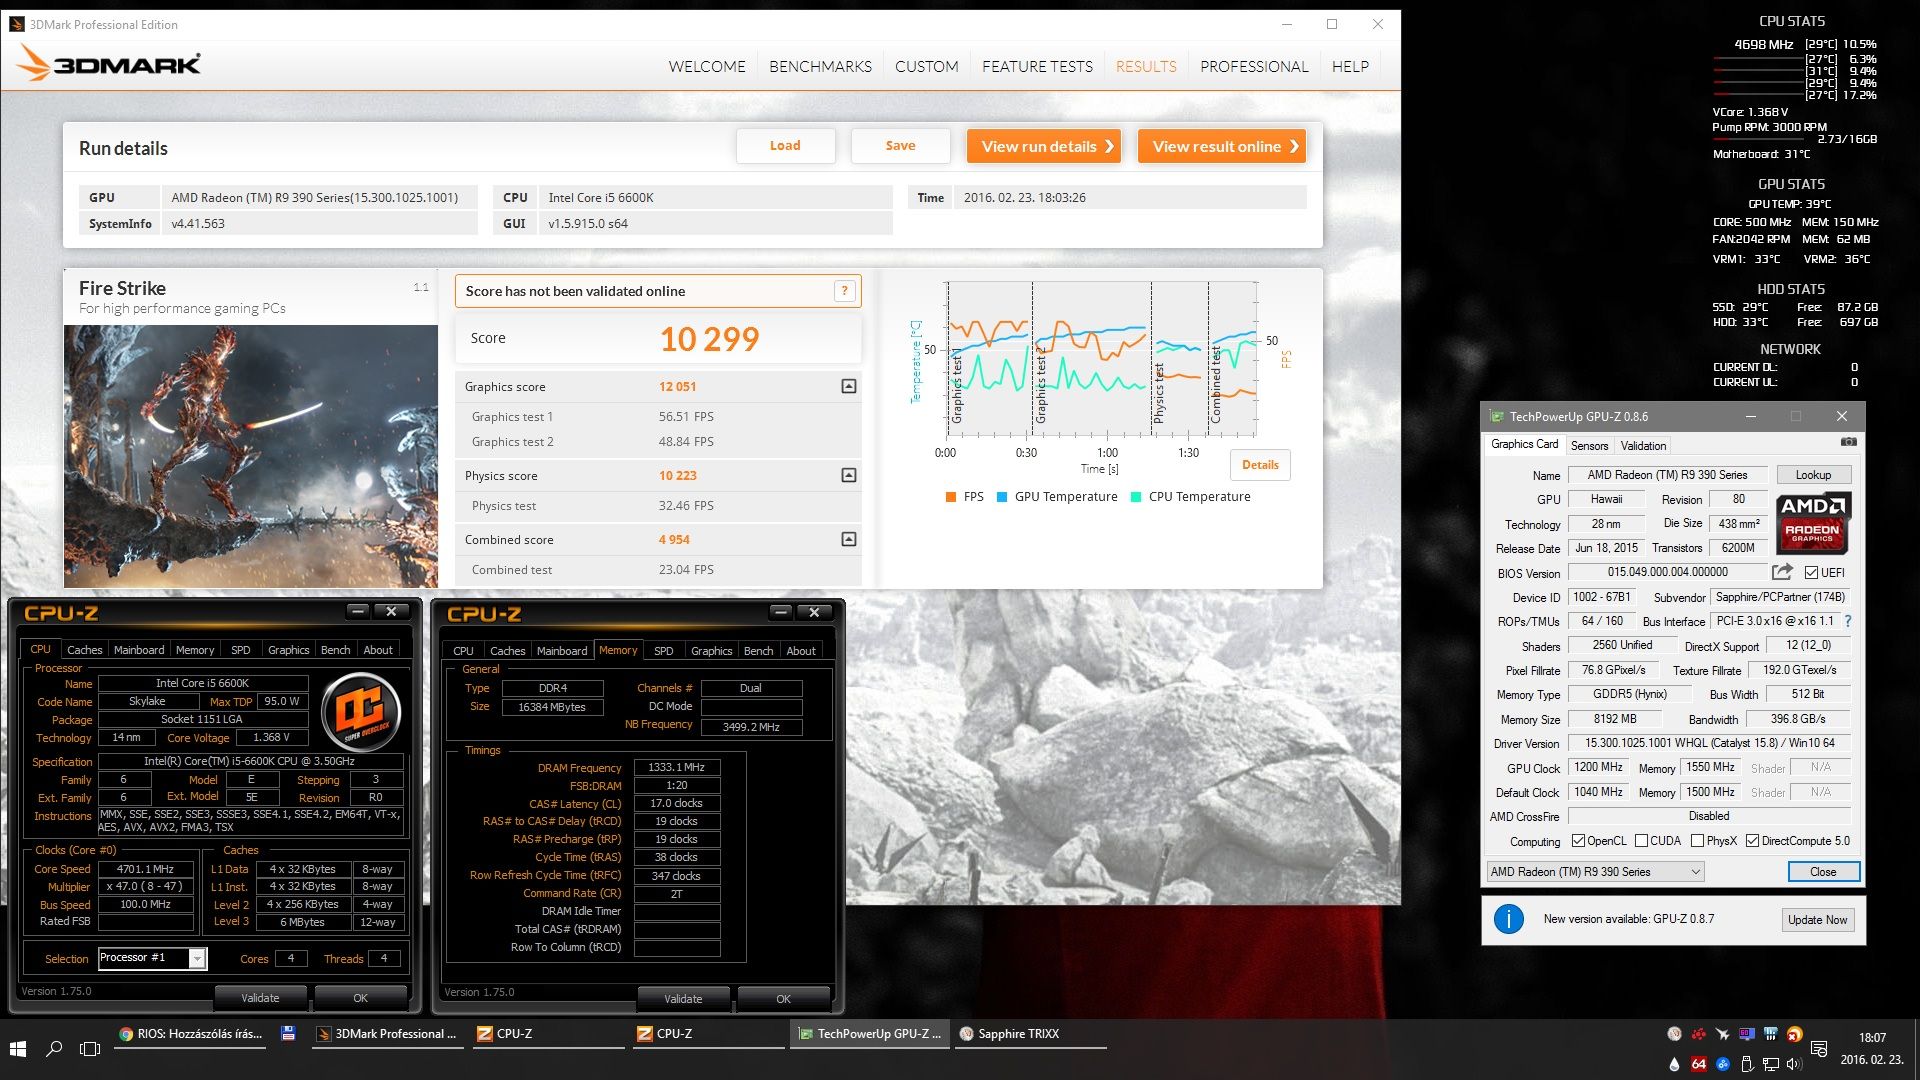Collapse the Physics score section
Viewport: 1920px width, 1080px height.
848,475
